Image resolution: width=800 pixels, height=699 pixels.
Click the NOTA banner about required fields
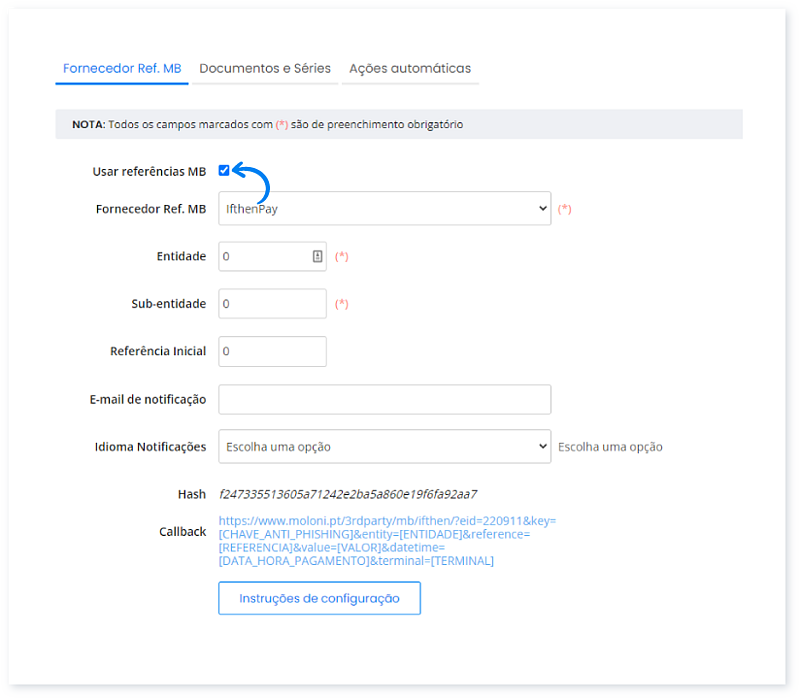click(400, 124)
